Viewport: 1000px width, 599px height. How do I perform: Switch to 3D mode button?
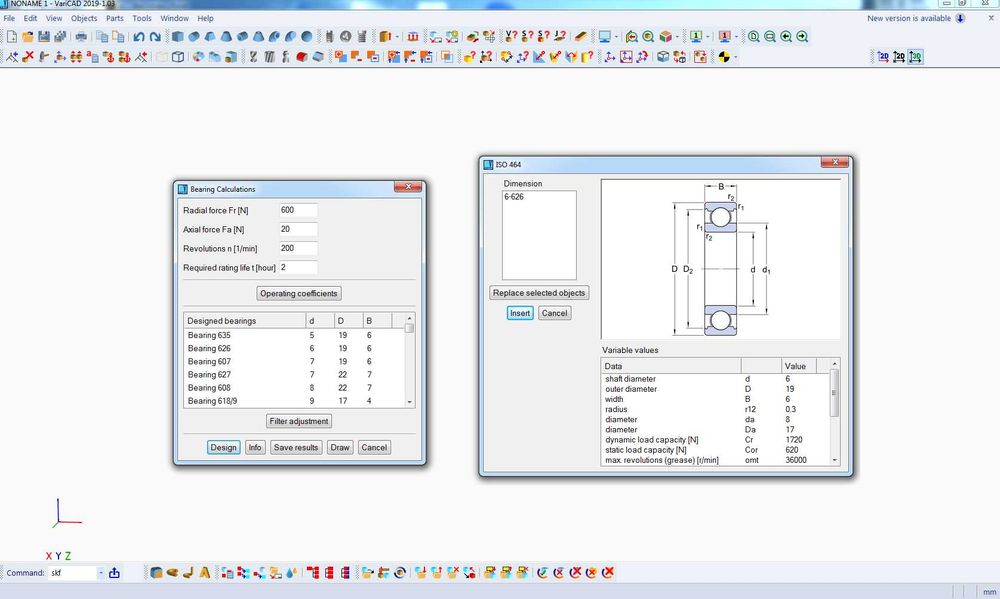coord(915,57)
